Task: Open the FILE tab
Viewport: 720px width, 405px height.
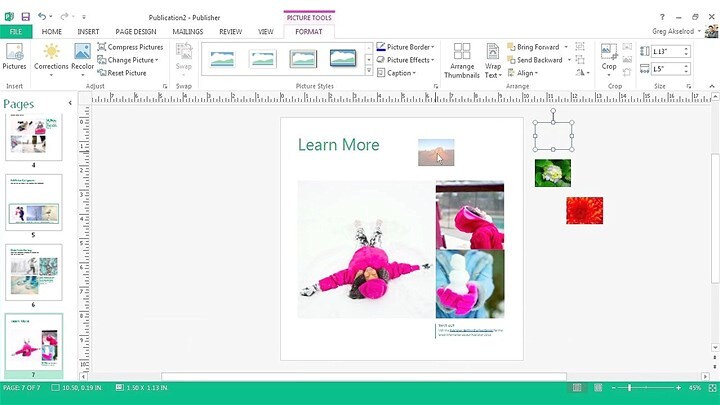Action: point(16,31)
